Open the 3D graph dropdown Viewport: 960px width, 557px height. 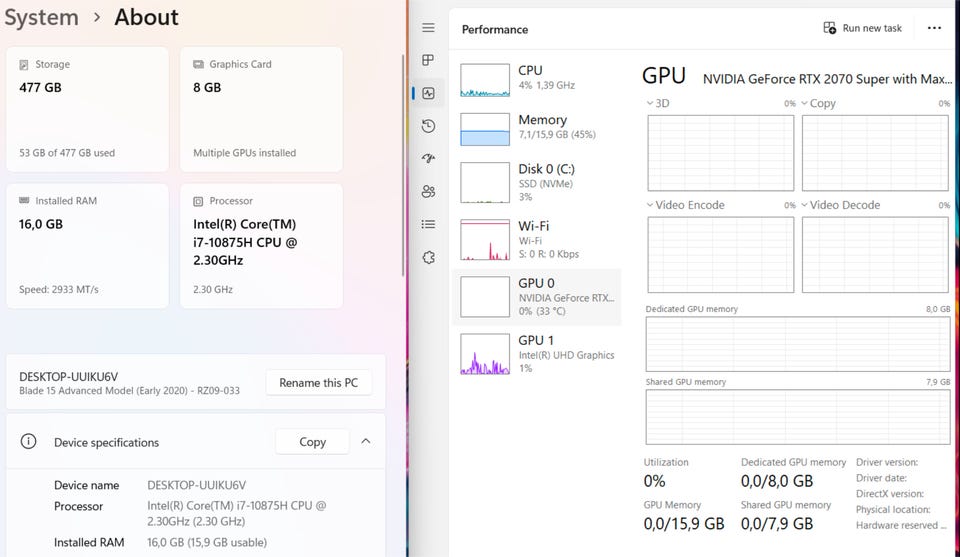pyautogui.click(x=651, y=103)
